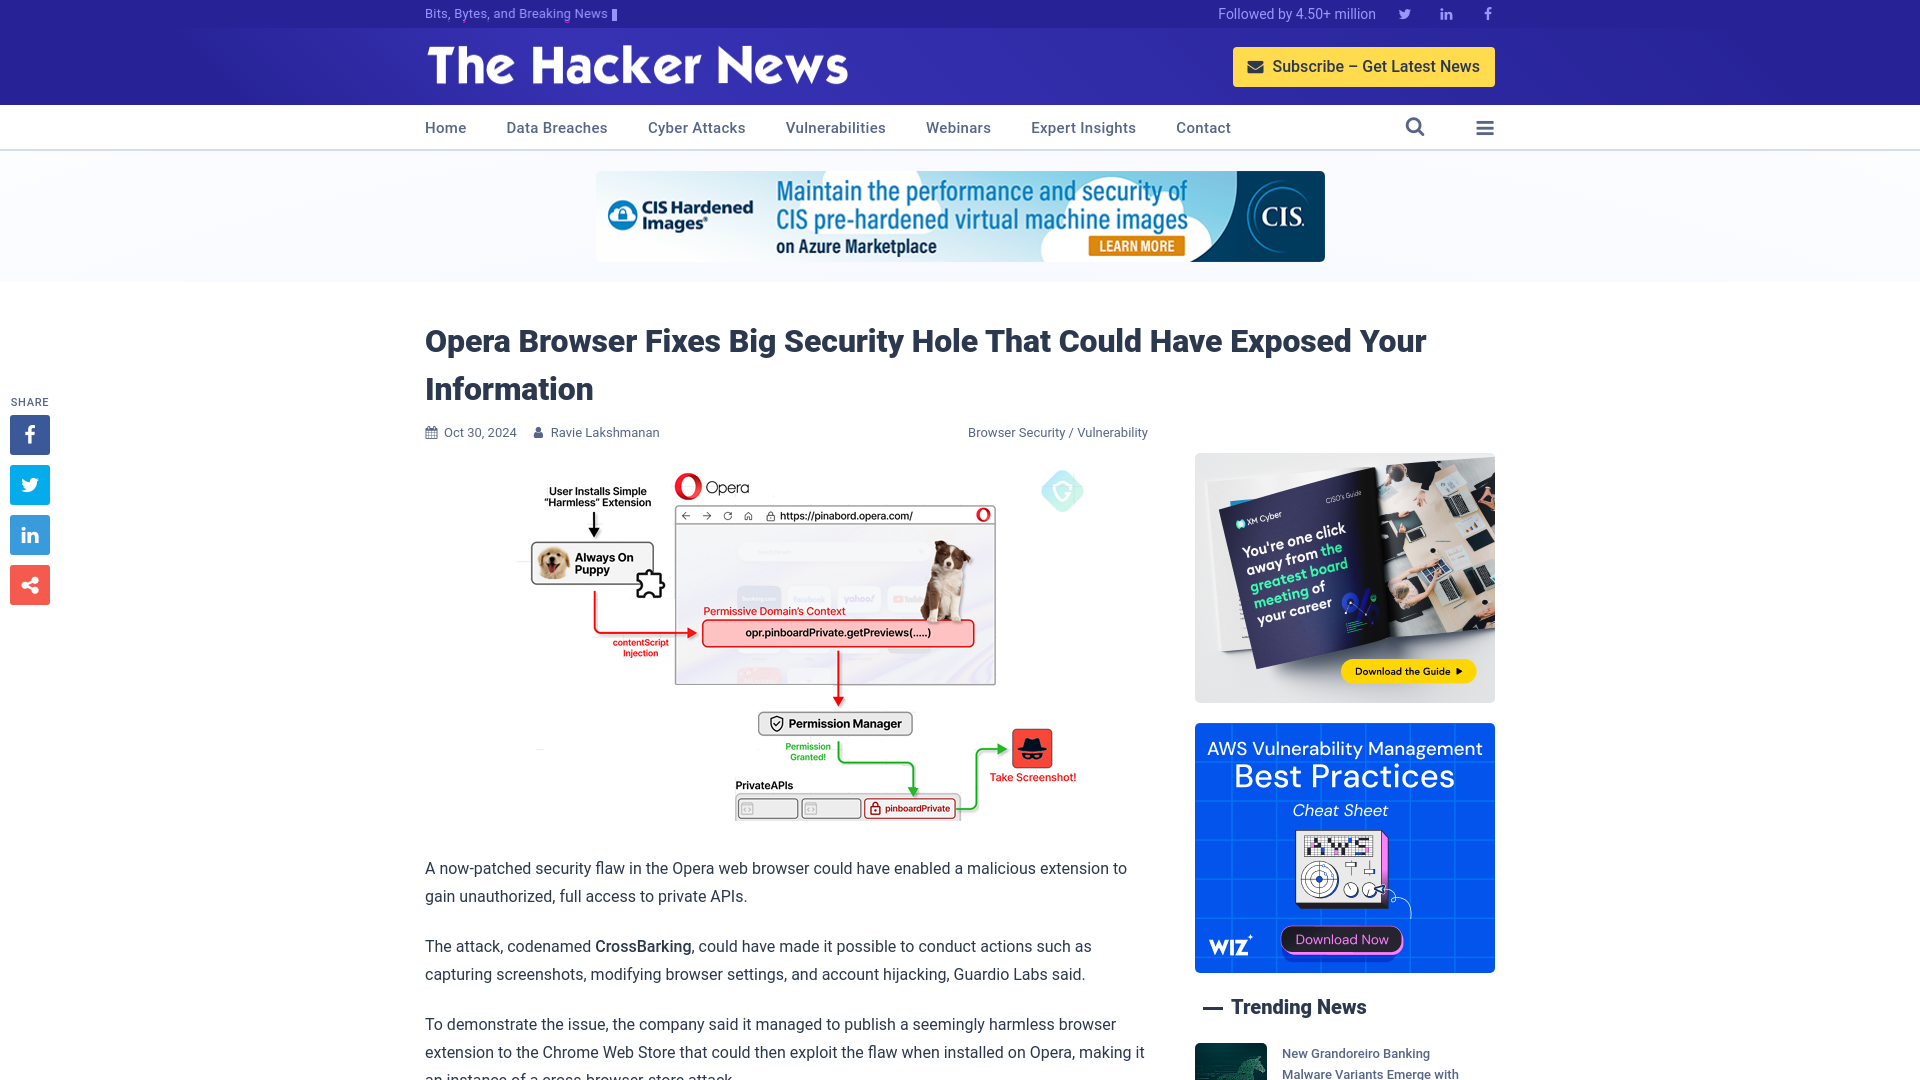Click the Facebook share icon

pyautogui.click(x=29, y=434)
